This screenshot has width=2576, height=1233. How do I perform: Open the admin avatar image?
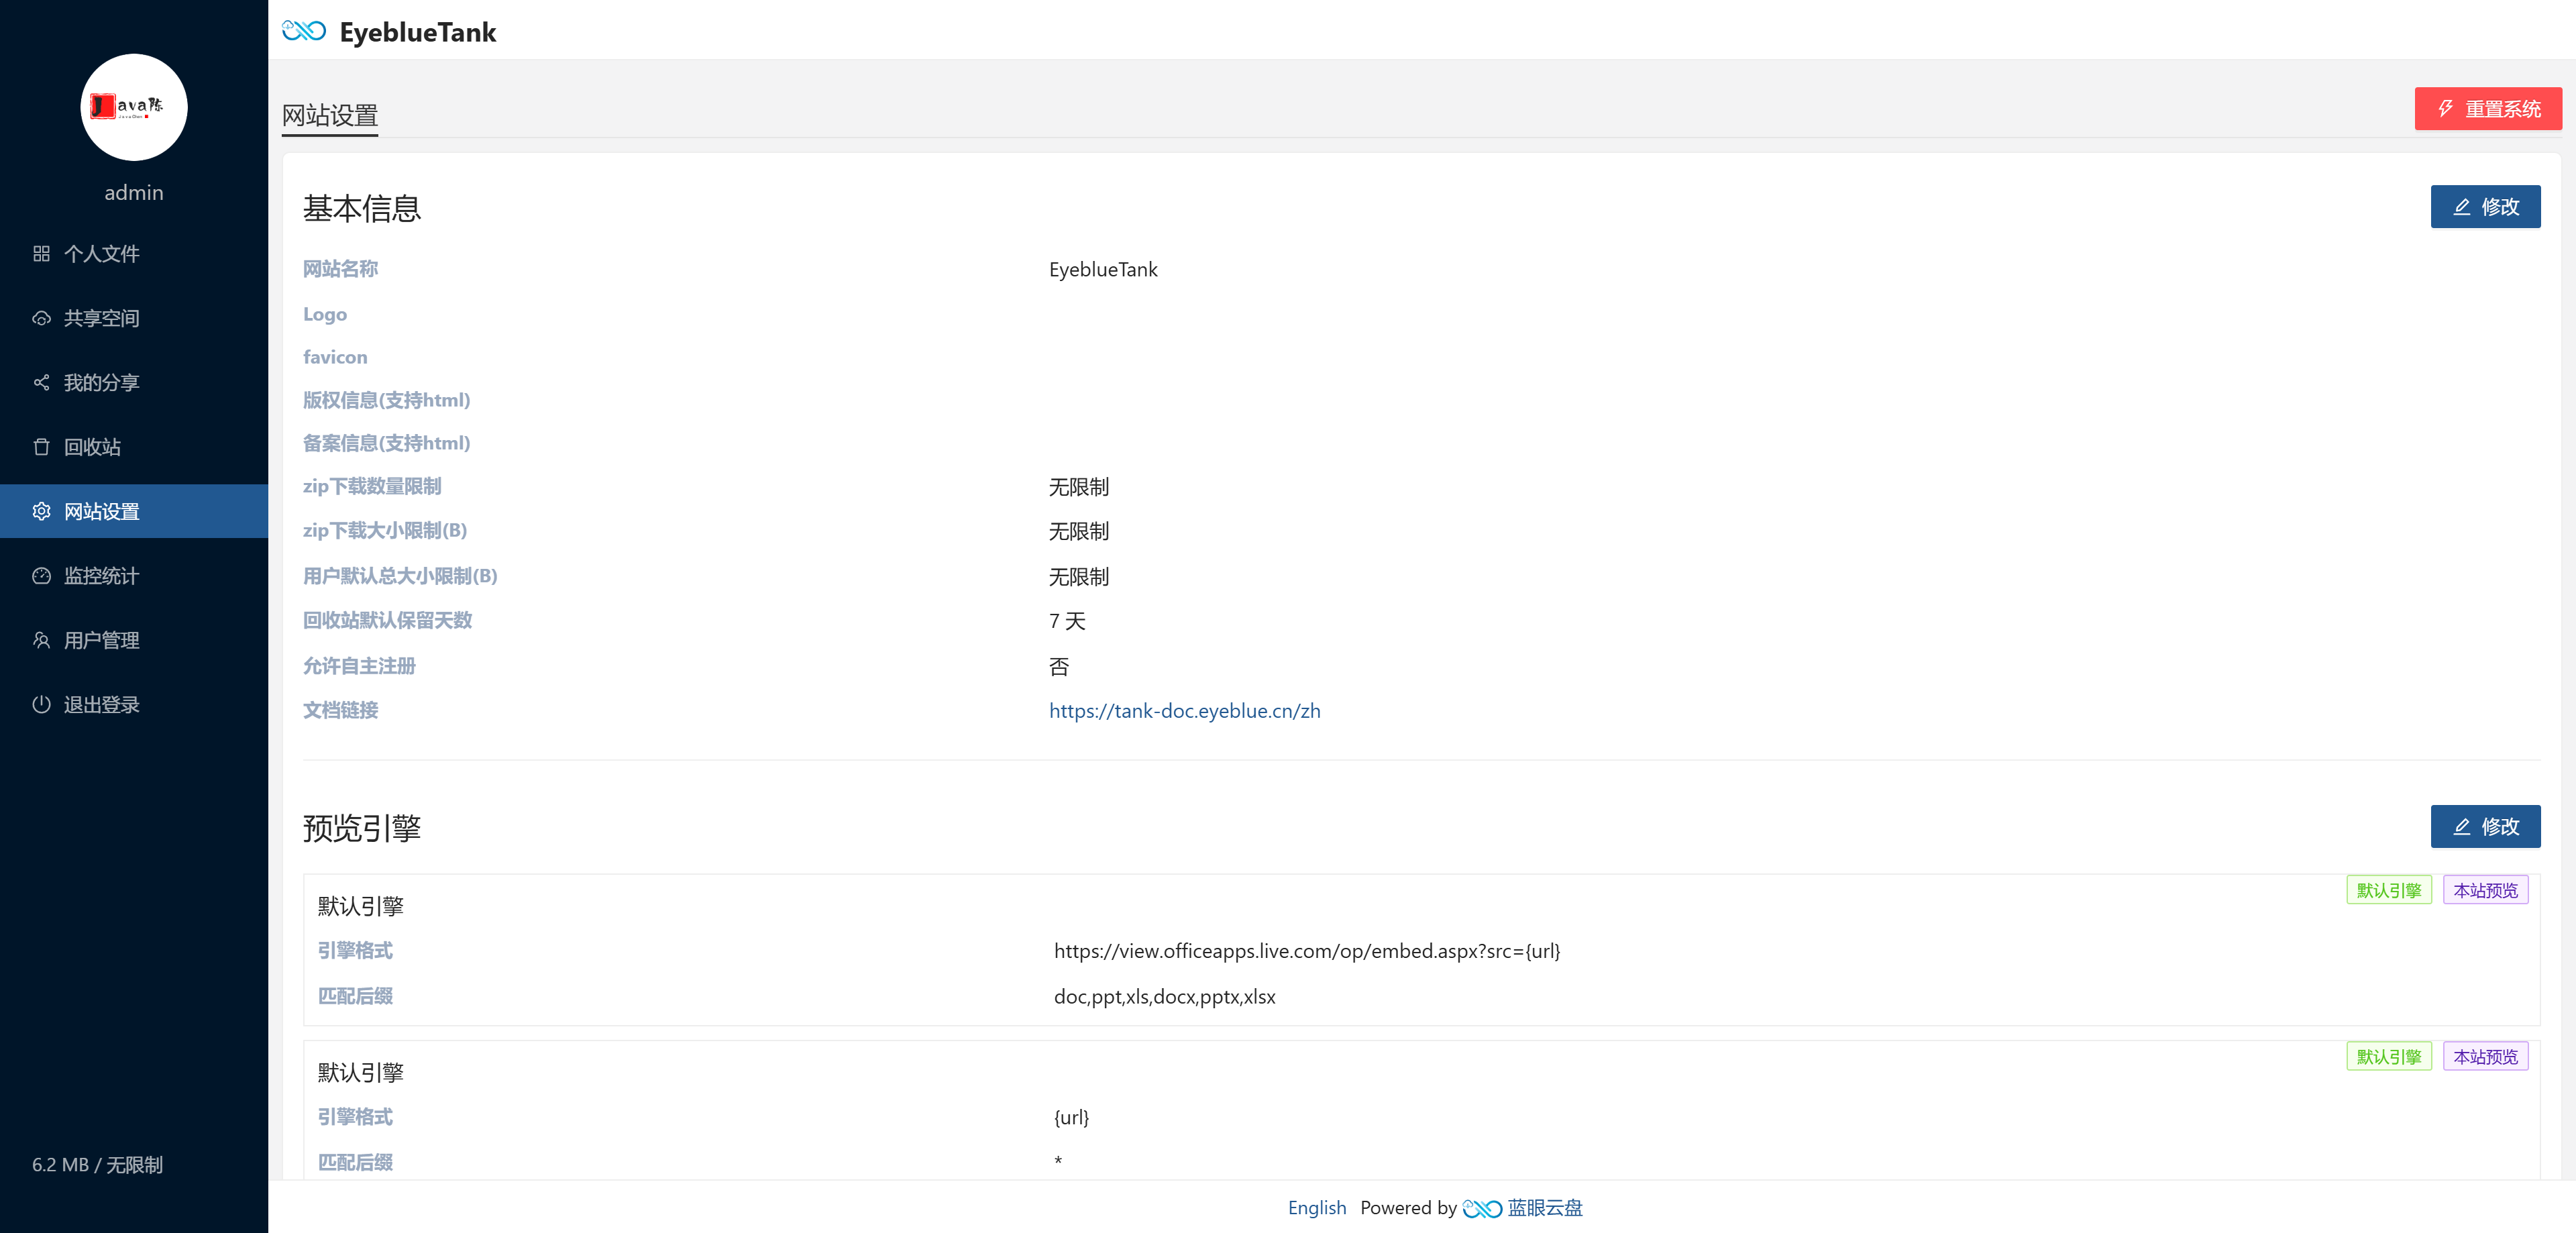(133, 107)
